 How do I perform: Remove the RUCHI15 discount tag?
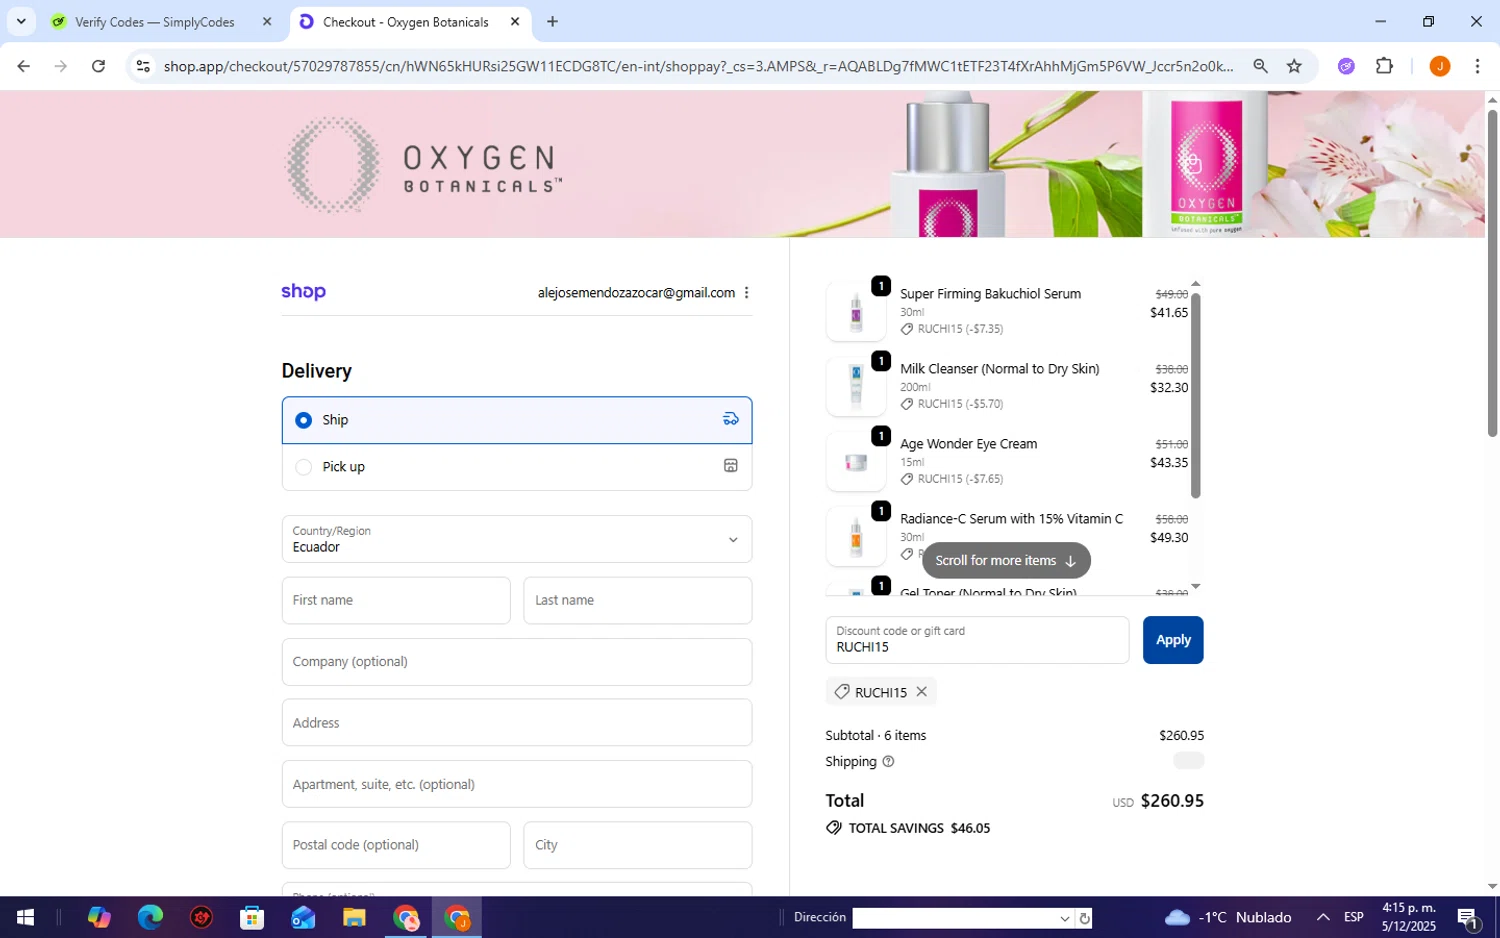click(922, 691)
